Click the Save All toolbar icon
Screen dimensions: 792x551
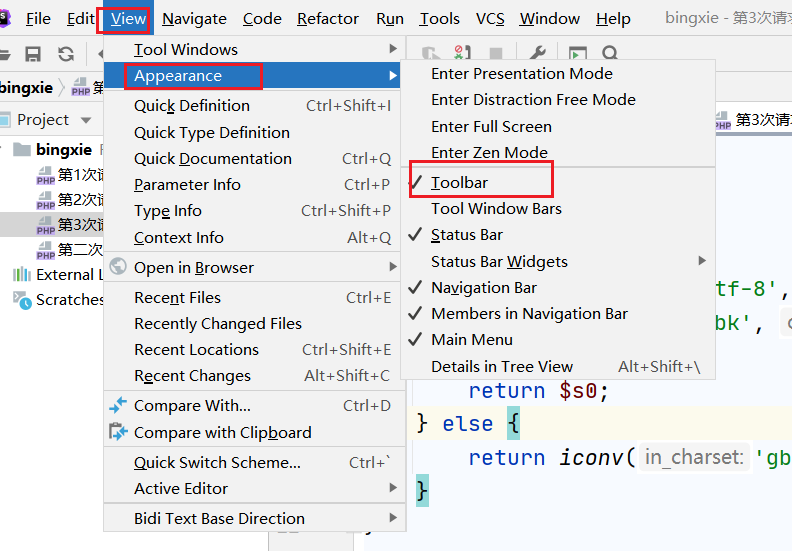[33, 54]
